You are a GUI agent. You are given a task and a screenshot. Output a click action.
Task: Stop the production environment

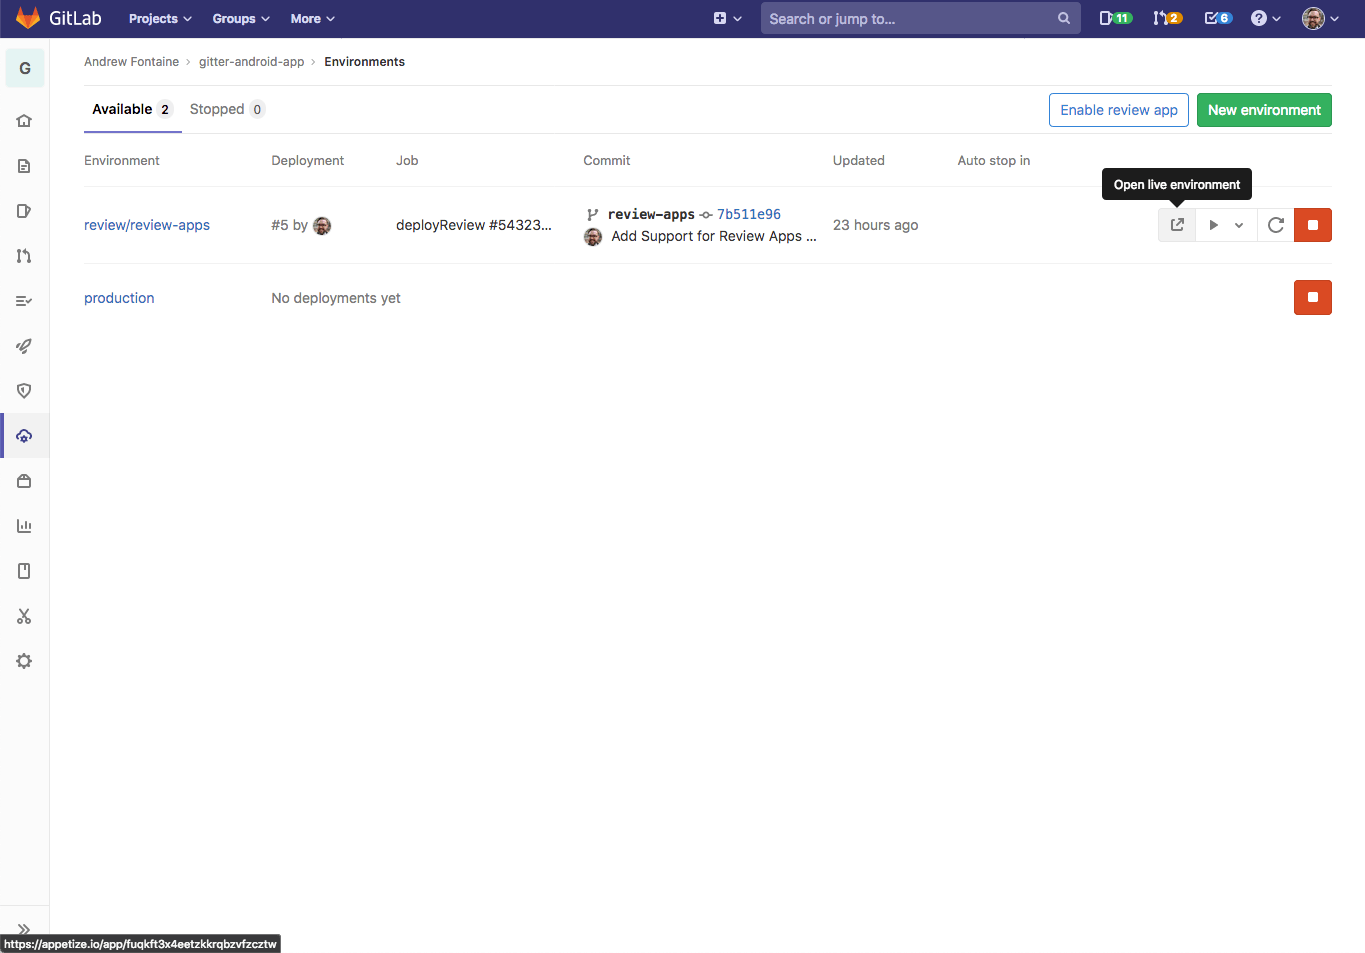1312,297
